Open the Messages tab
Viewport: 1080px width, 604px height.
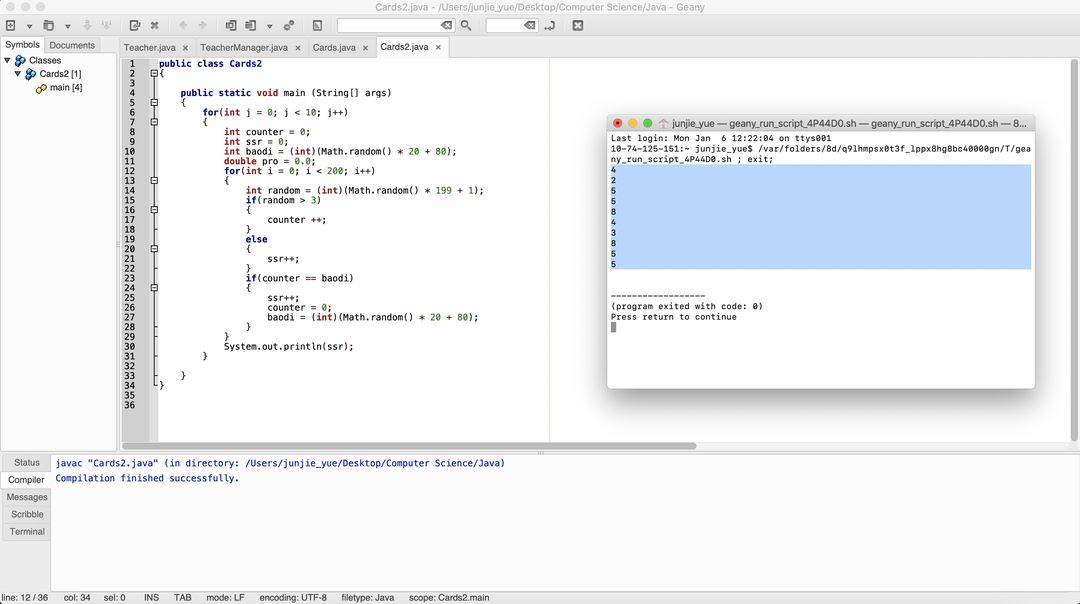click(x=27, y=497)
